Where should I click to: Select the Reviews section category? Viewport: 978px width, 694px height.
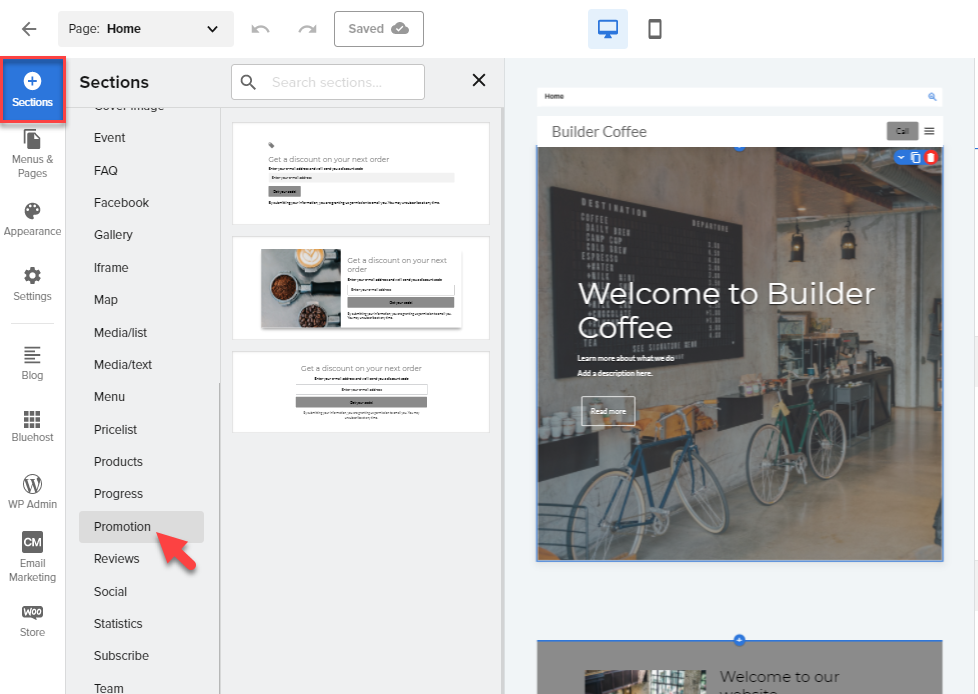tap(116, 559)
